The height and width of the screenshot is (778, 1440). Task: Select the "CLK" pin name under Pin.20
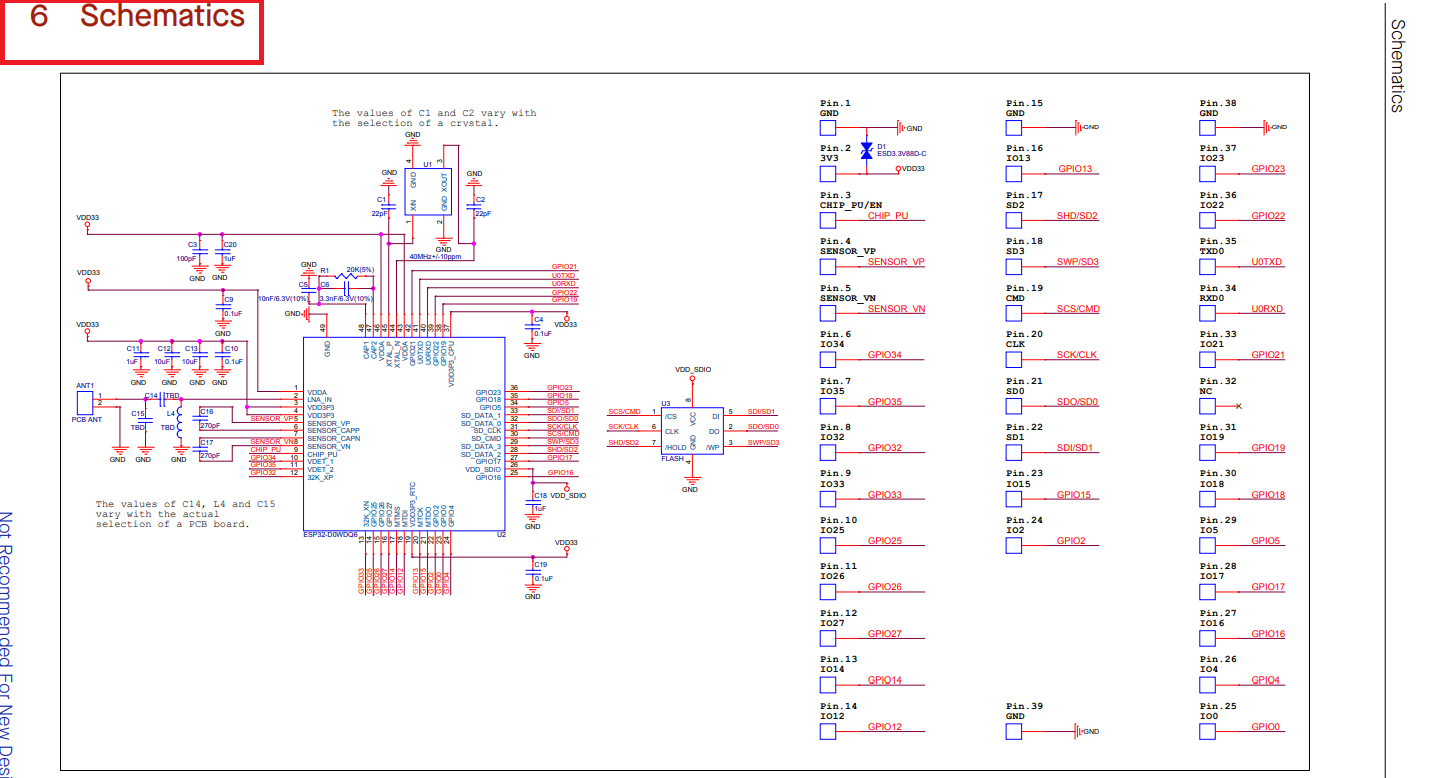pos(1015,344)
